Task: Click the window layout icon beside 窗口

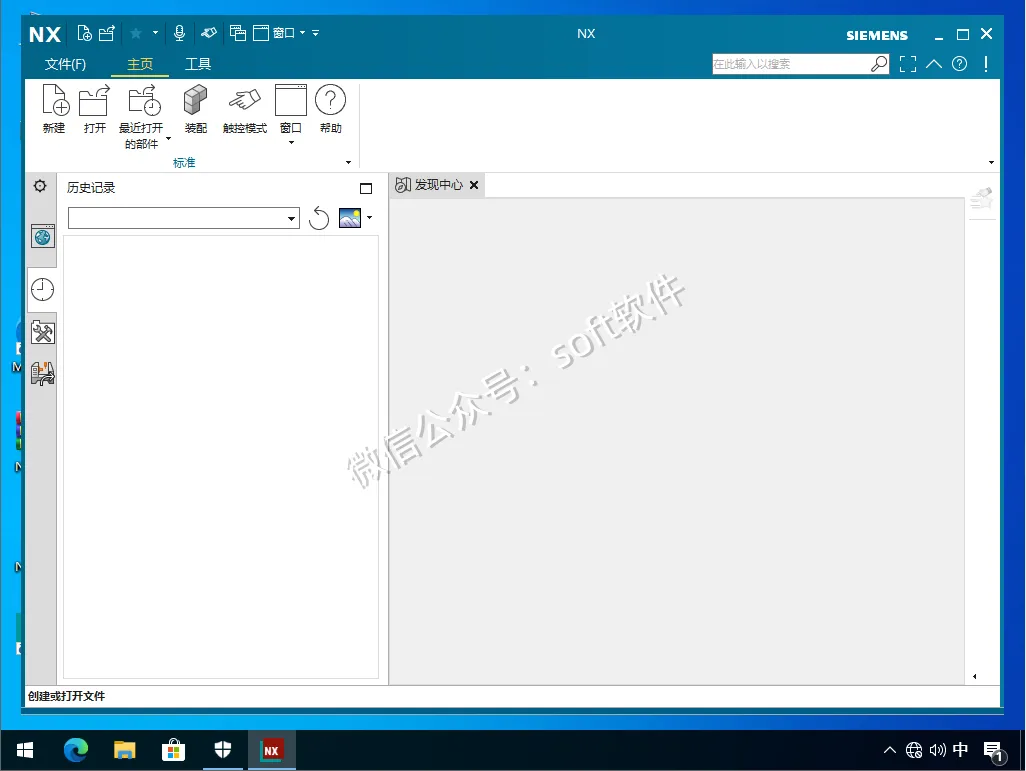Action: [x=261, y=33]
